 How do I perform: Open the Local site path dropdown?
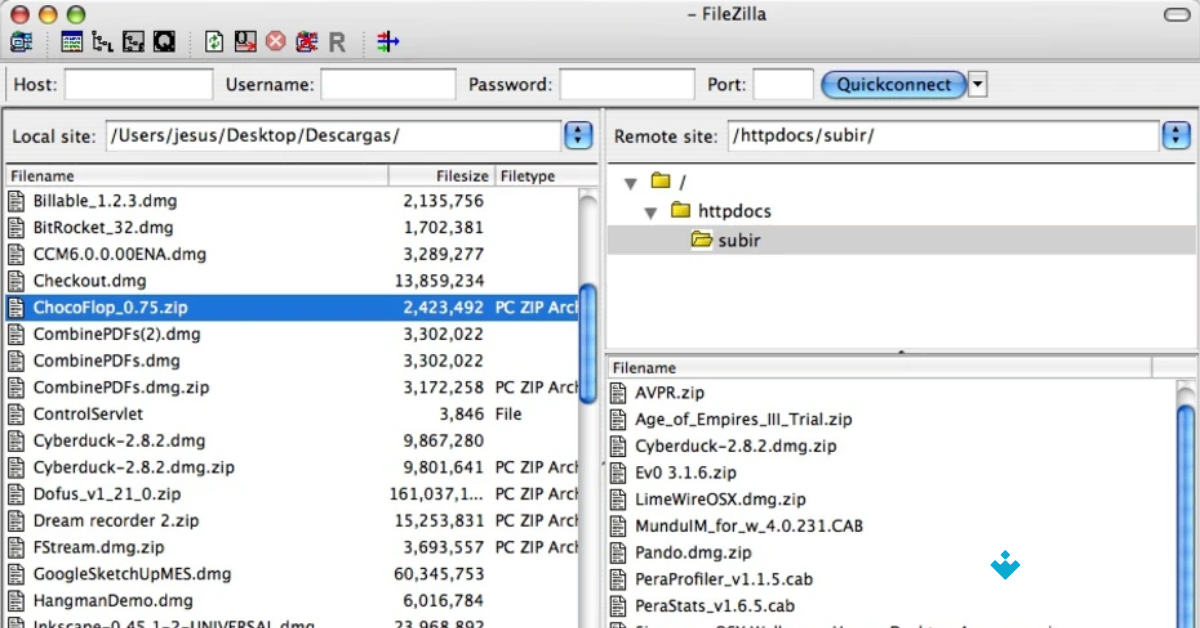click(x=578, y=135)
